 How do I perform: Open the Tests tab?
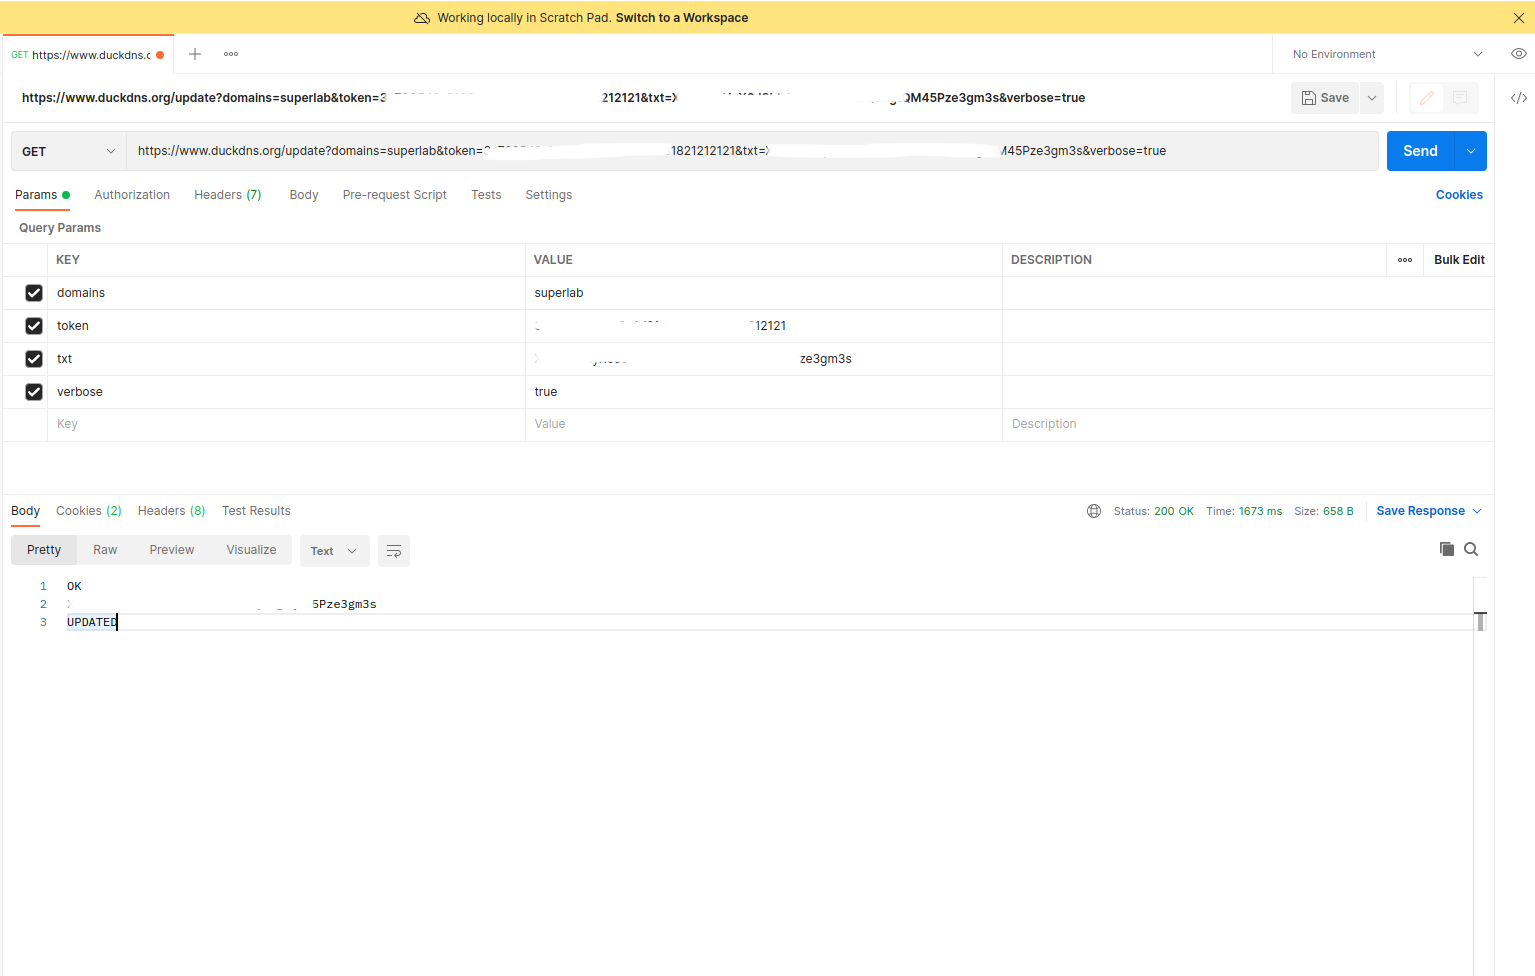(486, 195)
